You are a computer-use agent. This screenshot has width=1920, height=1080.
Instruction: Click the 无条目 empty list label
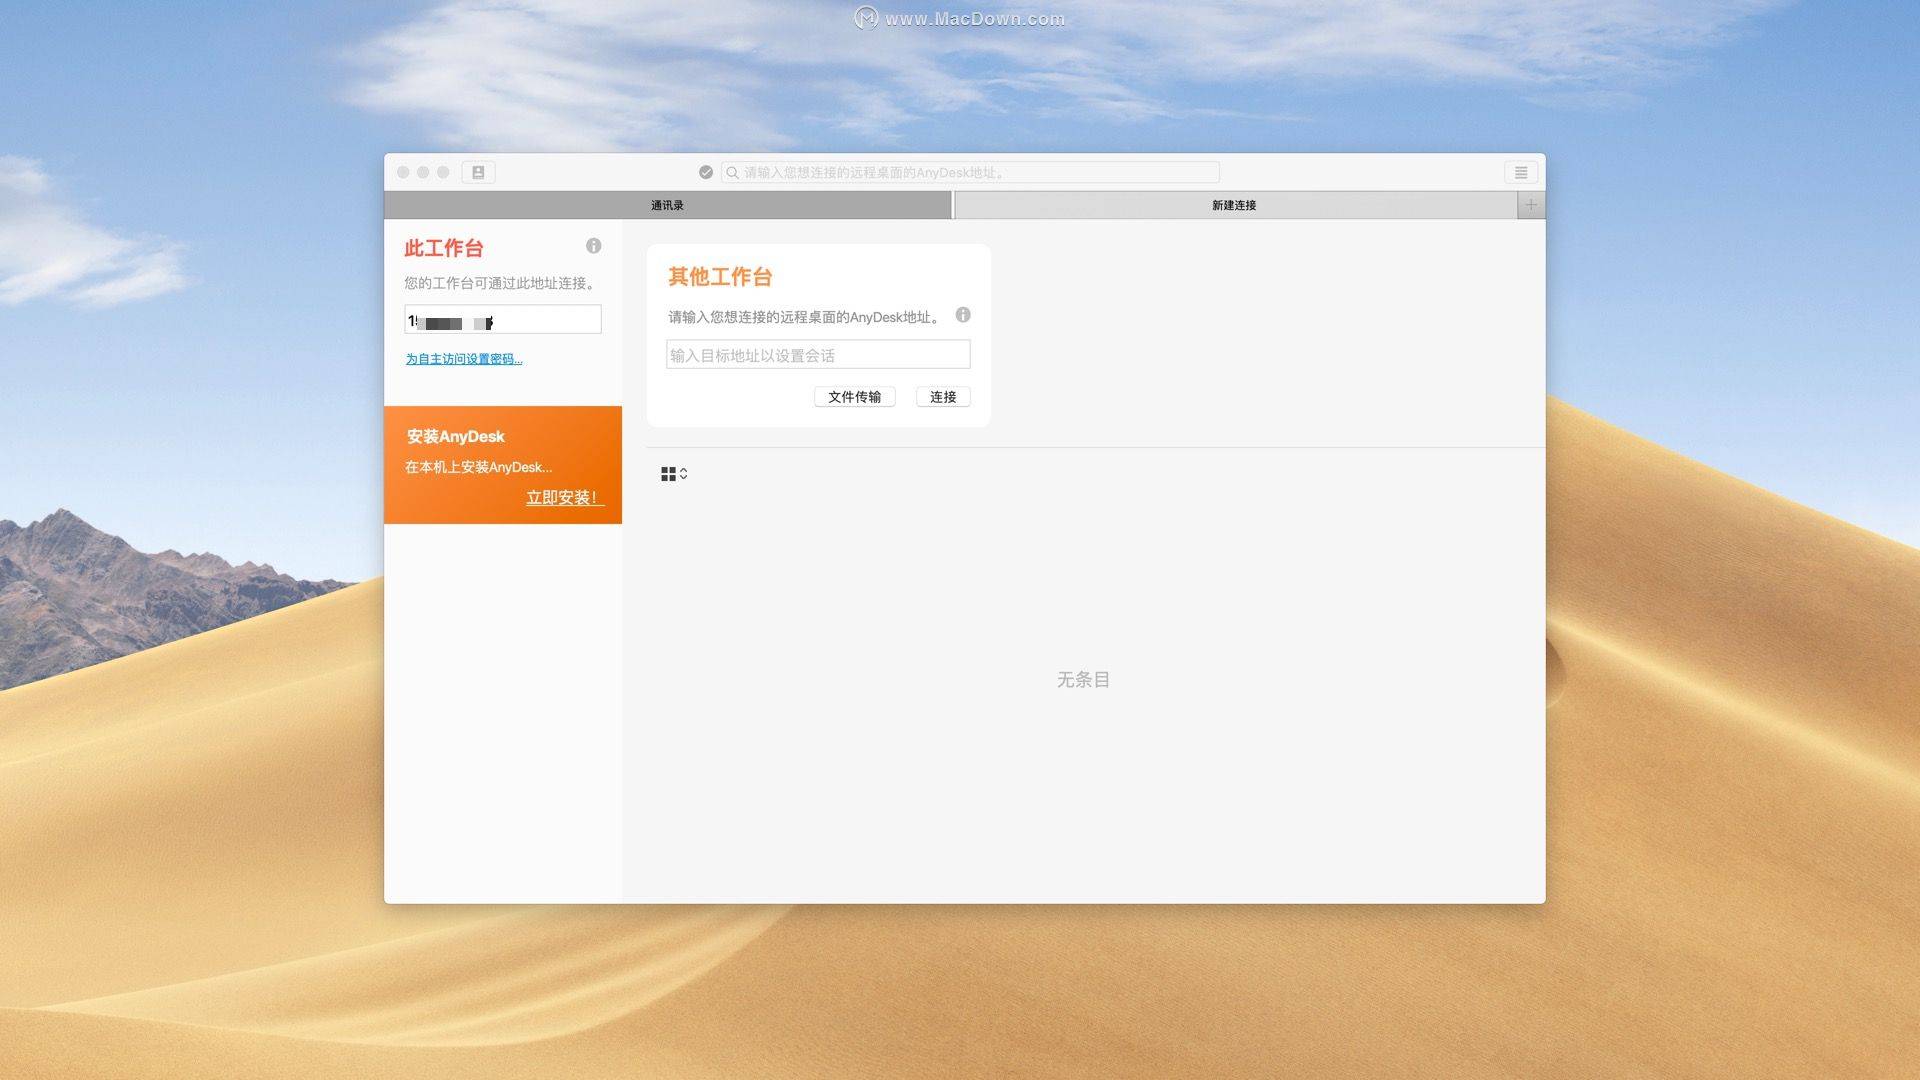click(x=1084, y=680)
